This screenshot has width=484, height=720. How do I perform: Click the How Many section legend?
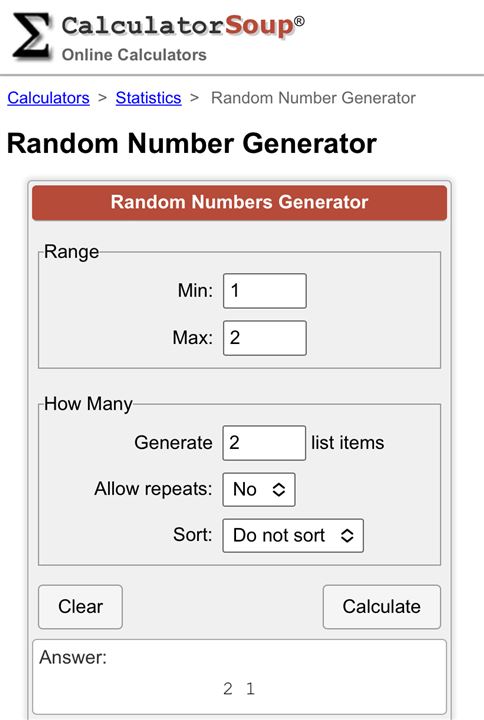(x=88, y=404)
